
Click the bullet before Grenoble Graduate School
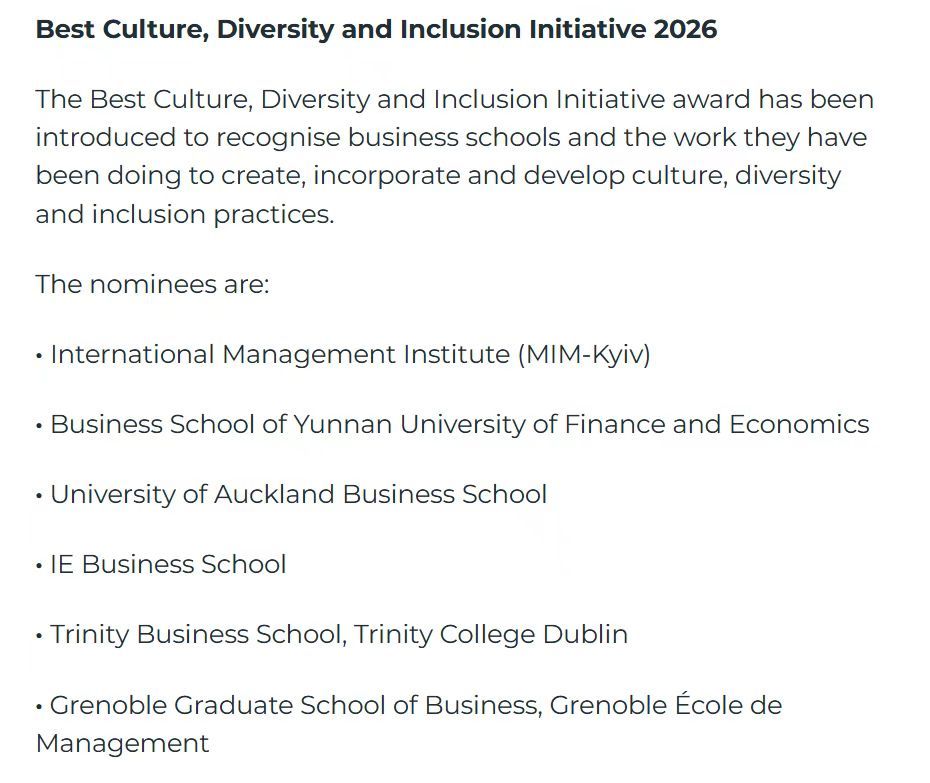click(39, 706)
